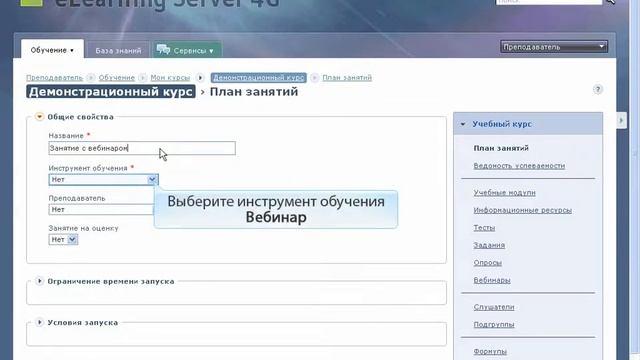Open the Преподаватель field dropdown in form

click(101, 209)
